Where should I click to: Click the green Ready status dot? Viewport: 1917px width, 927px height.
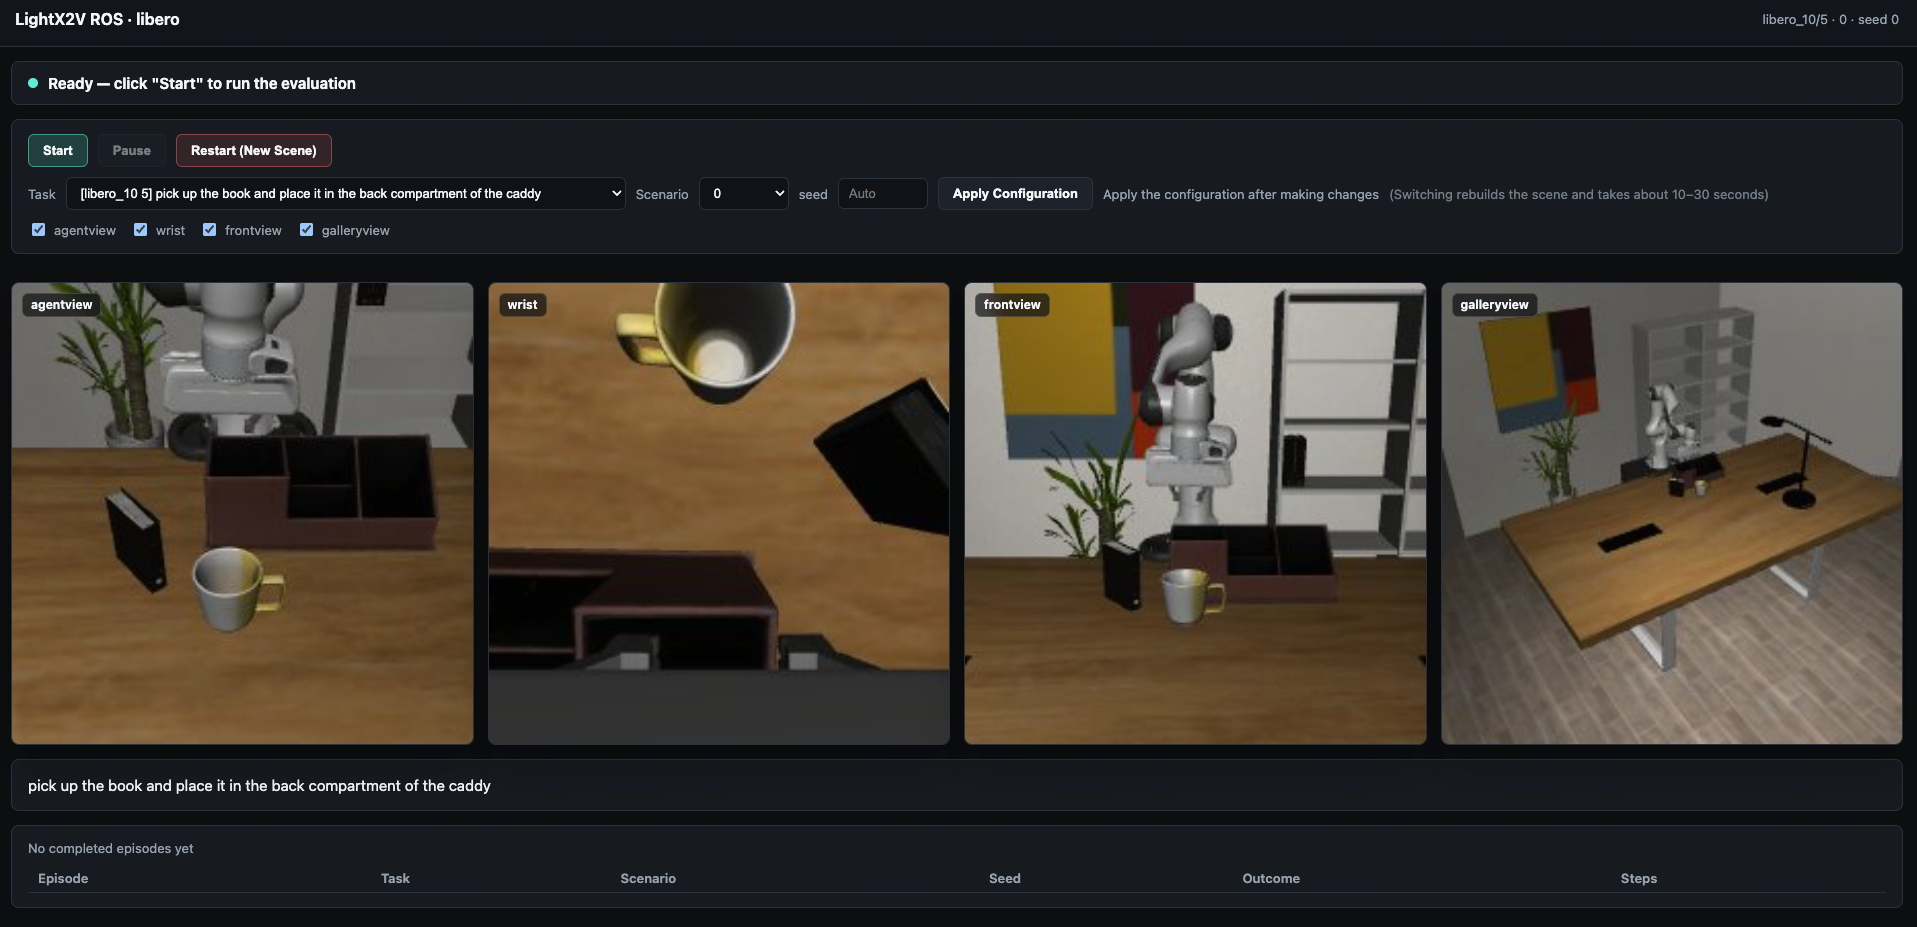click(x=33, y=83)
